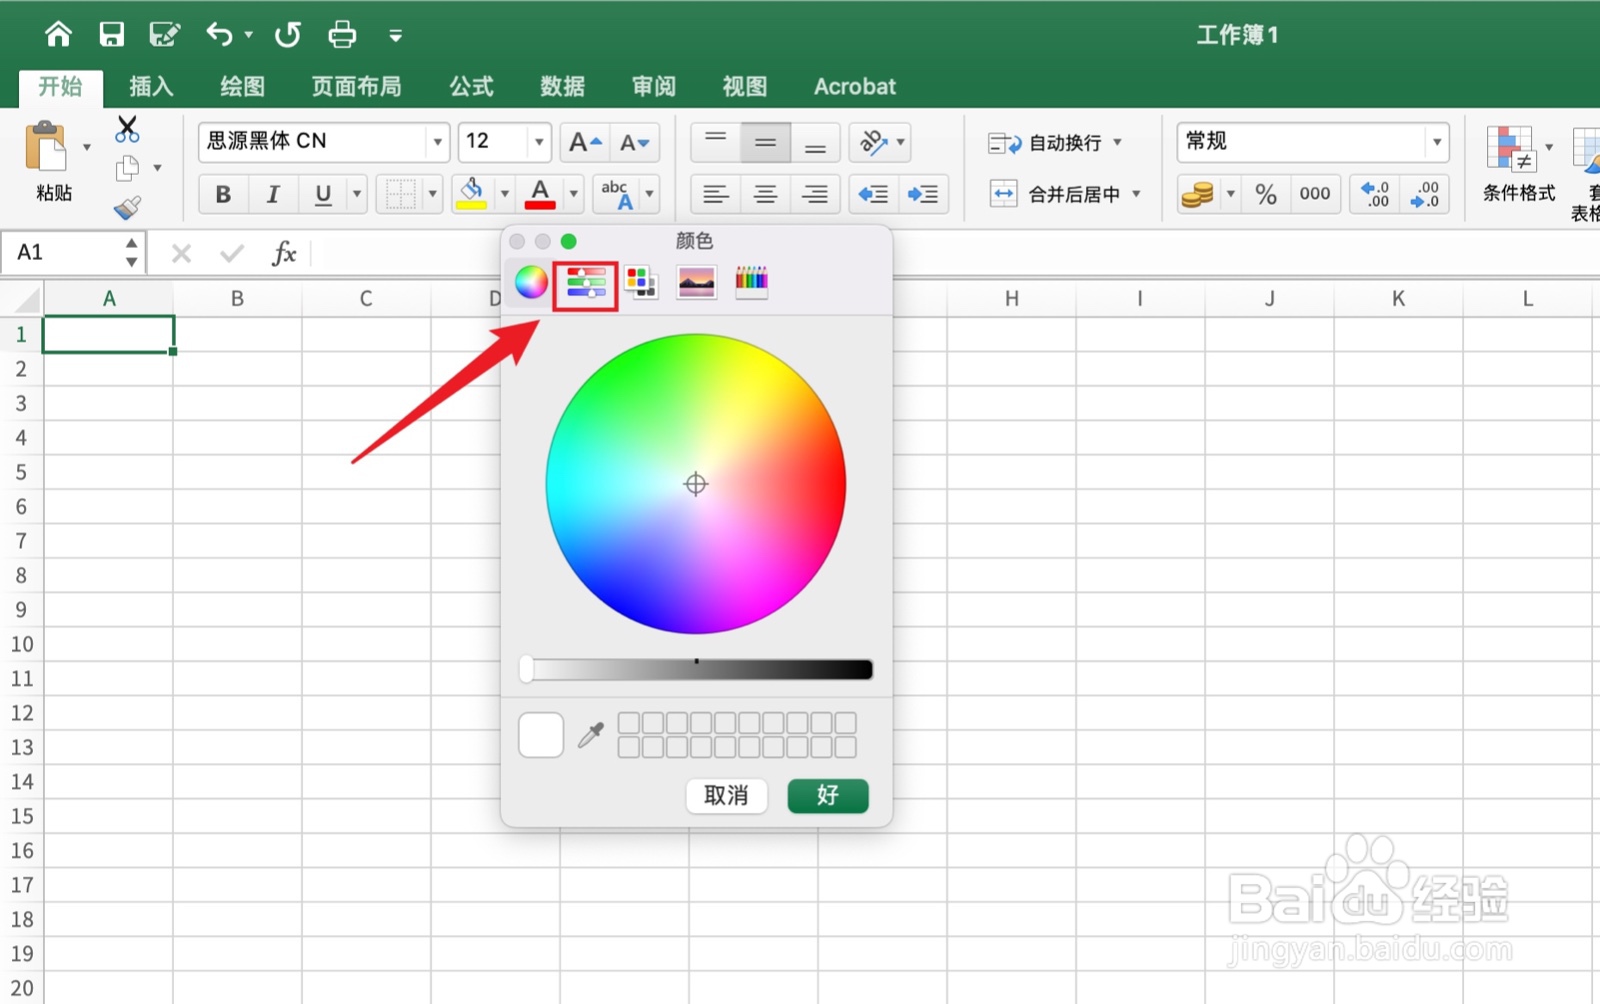This screenshot has height=1004, width=1600.
Task: Increase decimal places
Action: 1375,194
